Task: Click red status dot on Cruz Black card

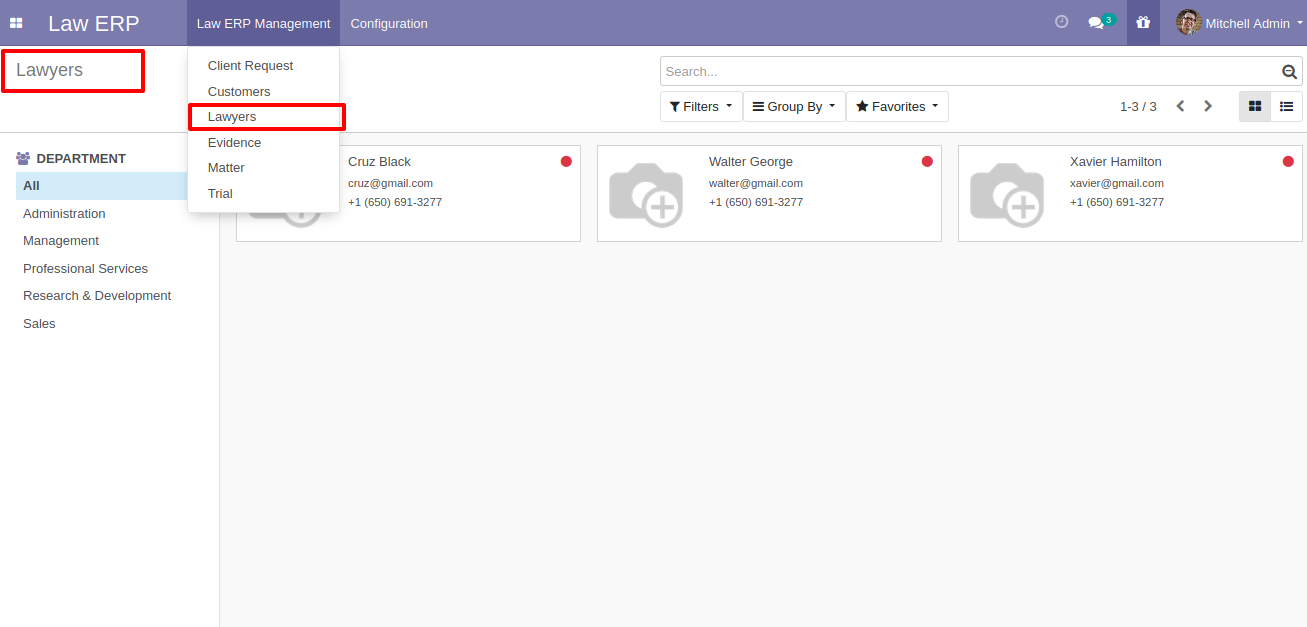Action: point(566,161)
